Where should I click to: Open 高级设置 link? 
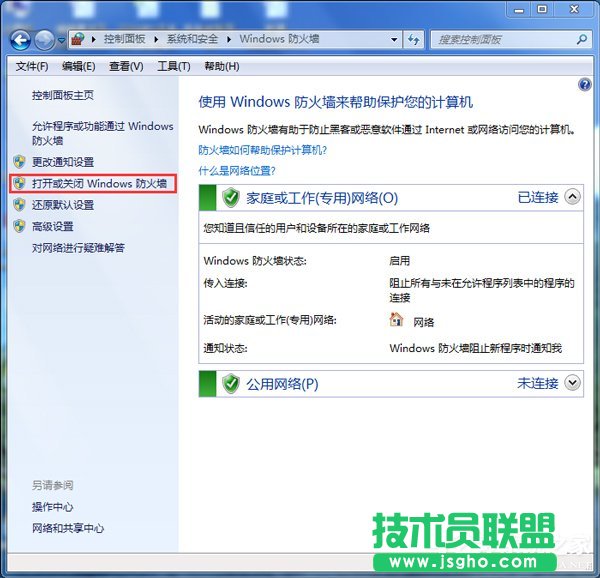pos(53,226)
